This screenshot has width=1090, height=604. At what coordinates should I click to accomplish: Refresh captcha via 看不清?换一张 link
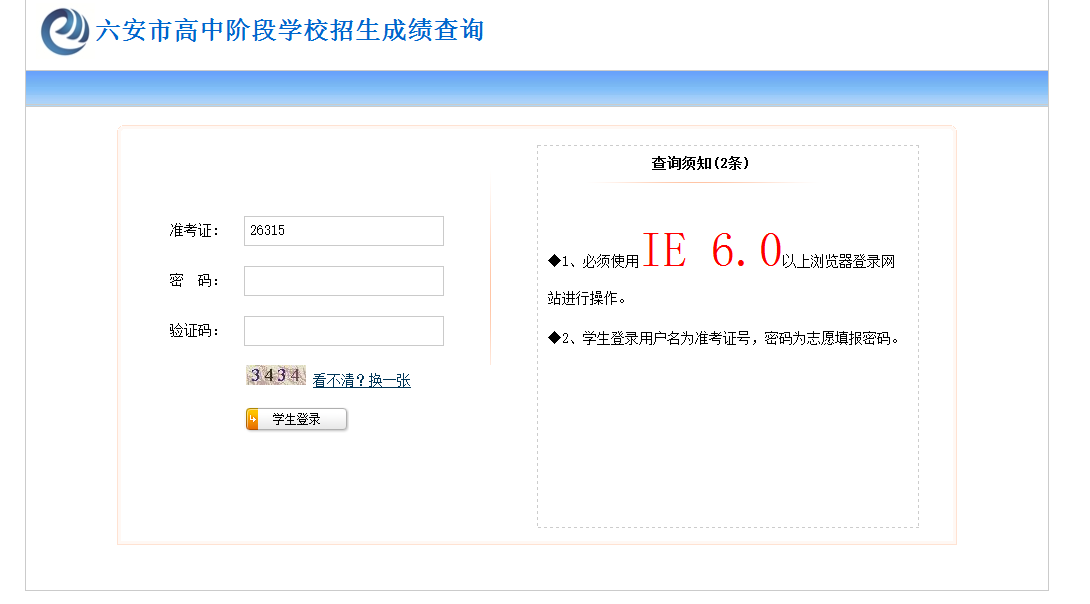tap(361, 380)
